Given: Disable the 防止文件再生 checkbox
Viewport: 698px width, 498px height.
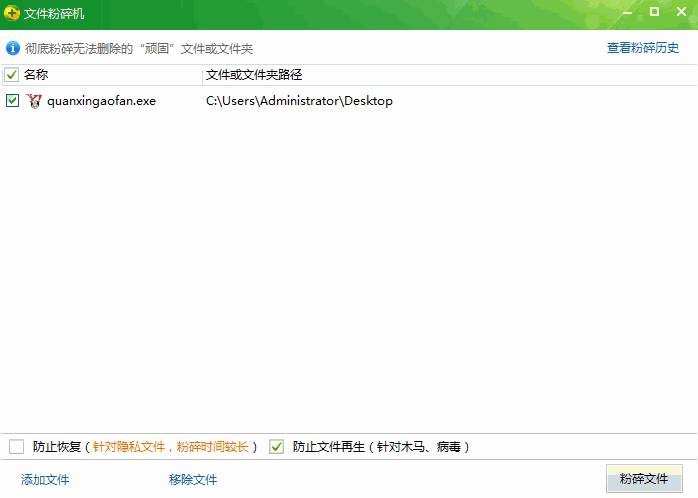Looking at the screenshot, I should (276, 446).
